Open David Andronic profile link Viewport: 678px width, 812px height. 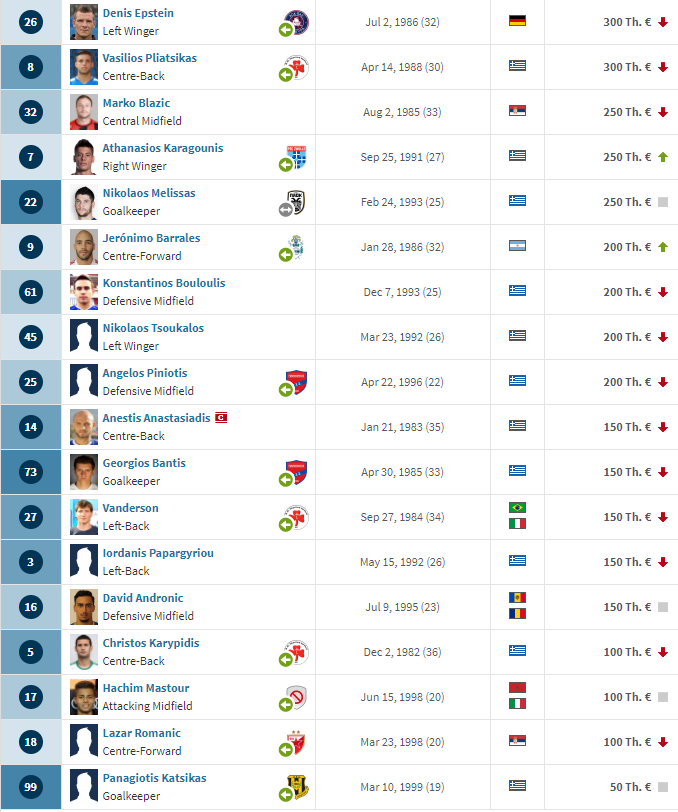tap(143, 598)
